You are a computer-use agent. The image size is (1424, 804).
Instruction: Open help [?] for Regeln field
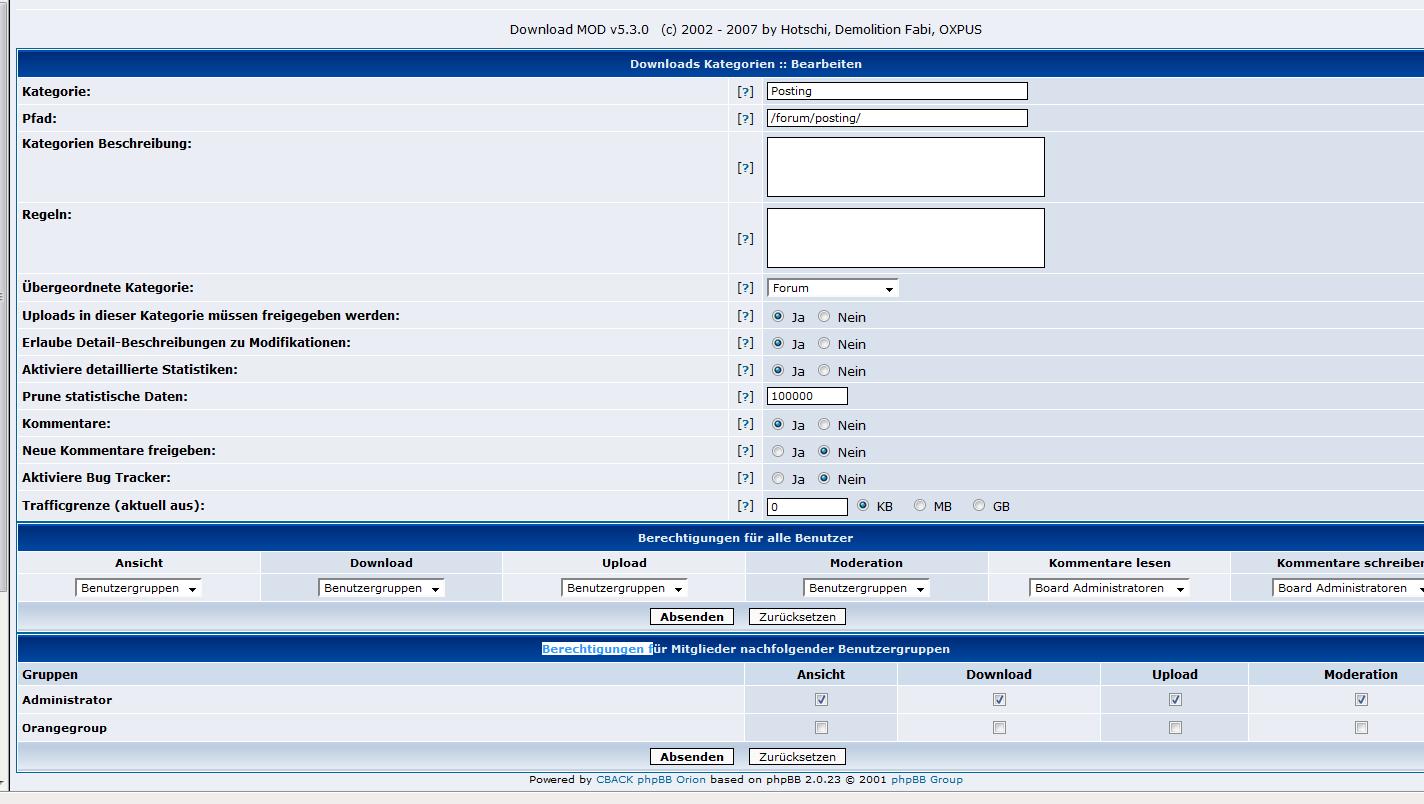click(745, 239)
